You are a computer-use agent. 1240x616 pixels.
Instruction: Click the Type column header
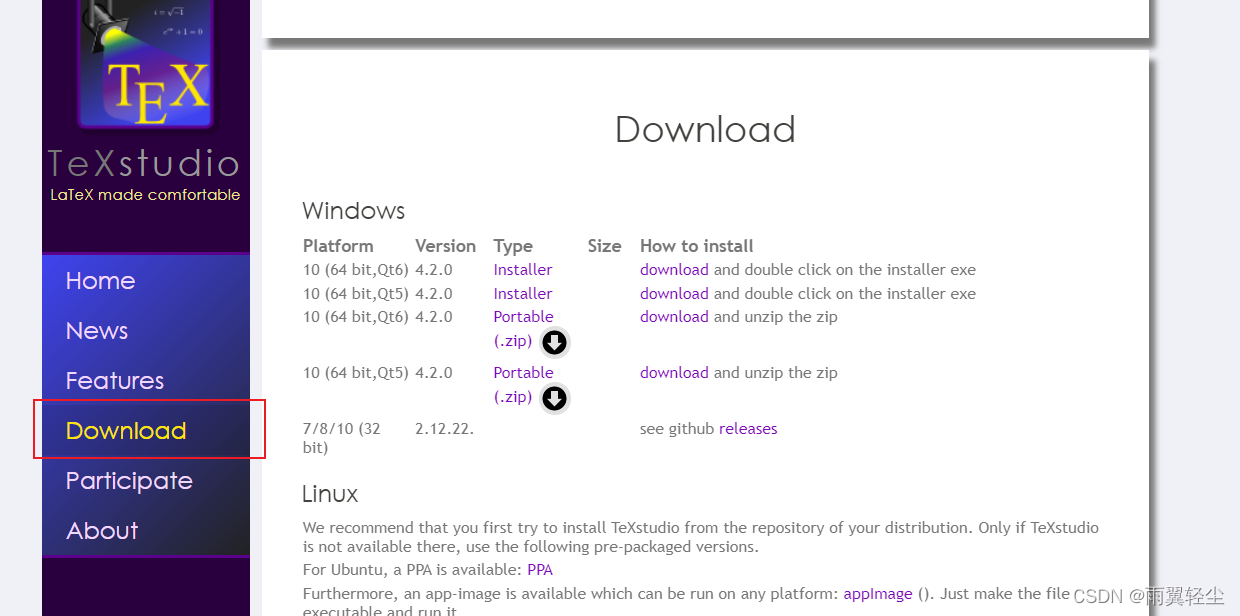(513, 246)
